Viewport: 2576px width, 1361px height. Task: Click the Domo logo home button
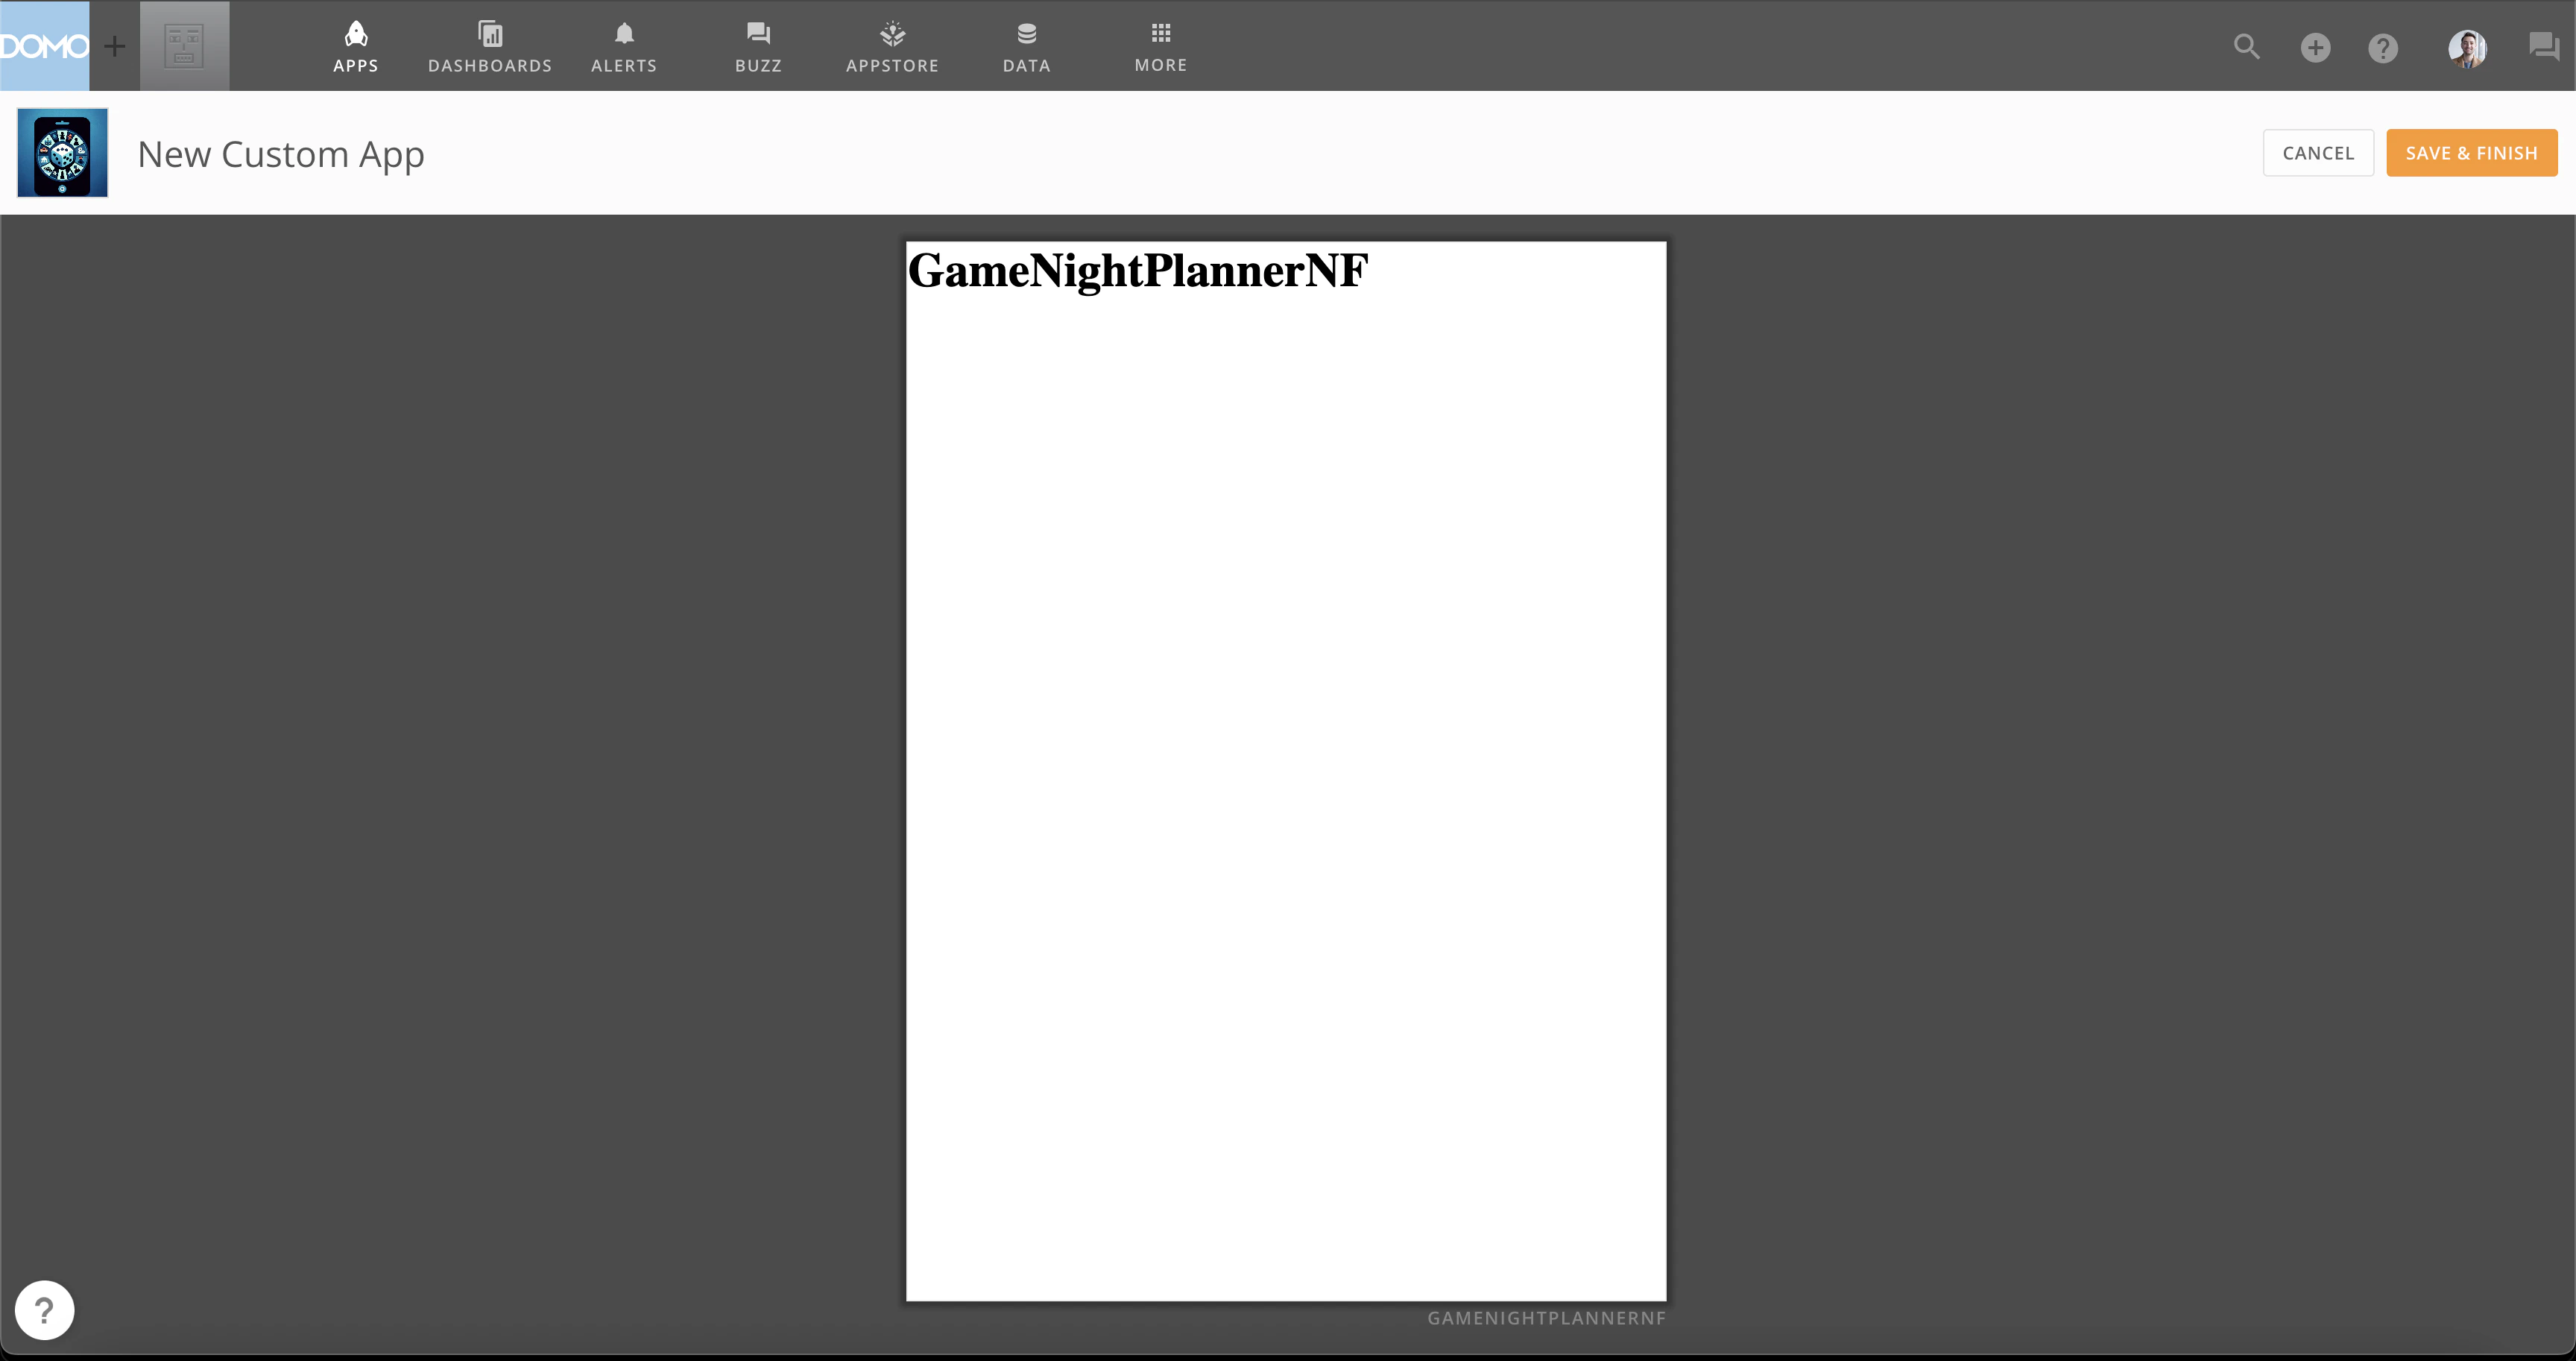(44, 46)
